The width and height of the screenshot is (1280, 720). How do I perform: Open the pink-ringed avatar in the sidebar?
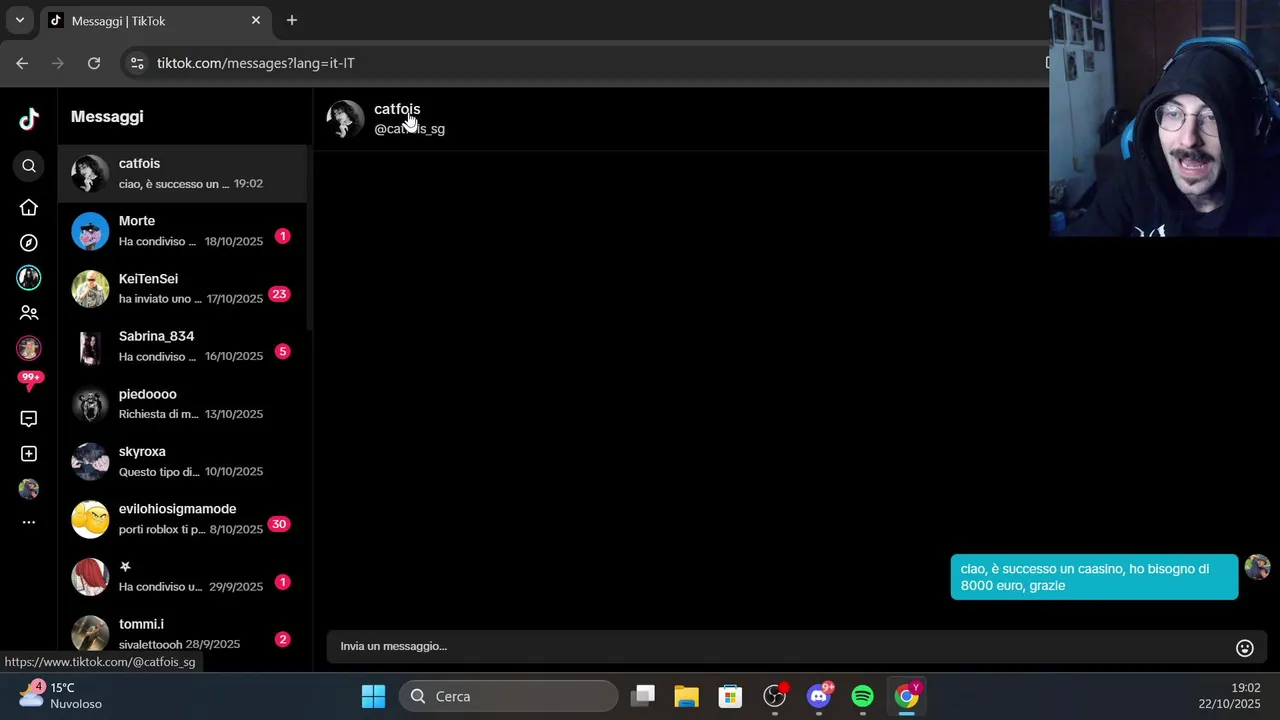coord(29,348)
